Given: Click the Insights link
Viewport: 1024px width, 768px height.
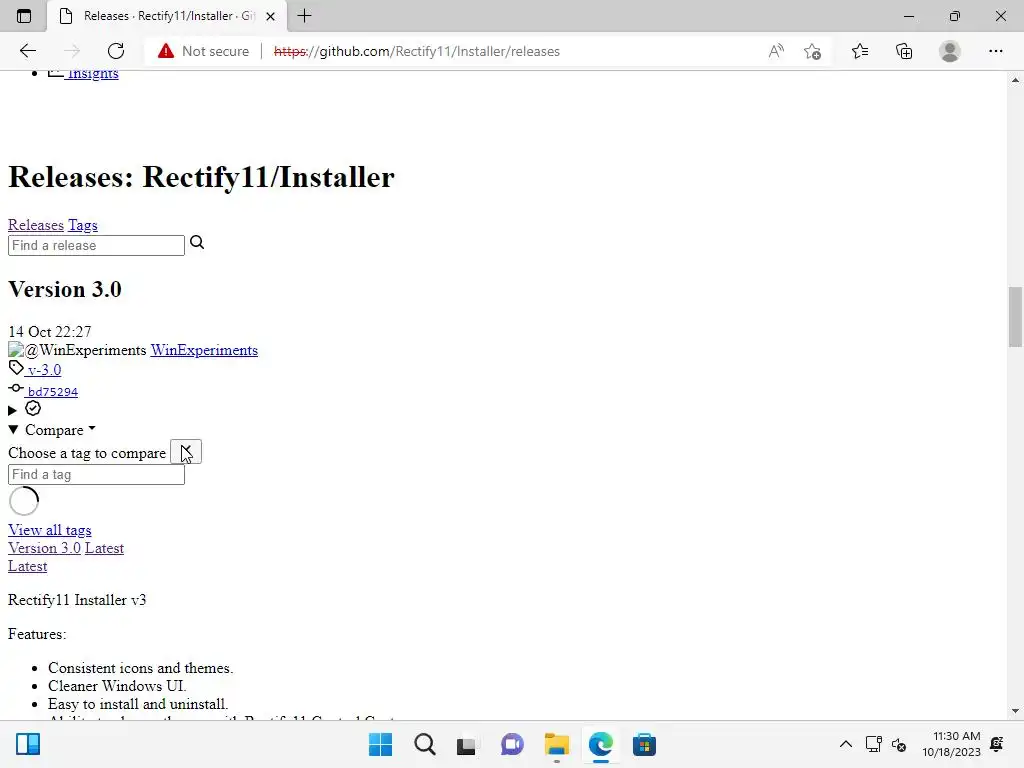Looking at the screenshot, I should point(93,74).
